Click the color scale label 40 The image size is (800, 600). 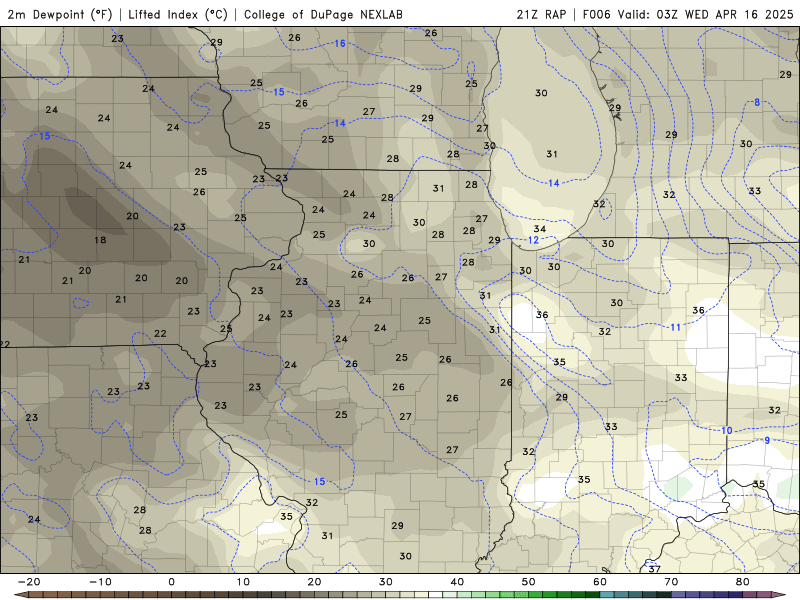tap(457, 582)
